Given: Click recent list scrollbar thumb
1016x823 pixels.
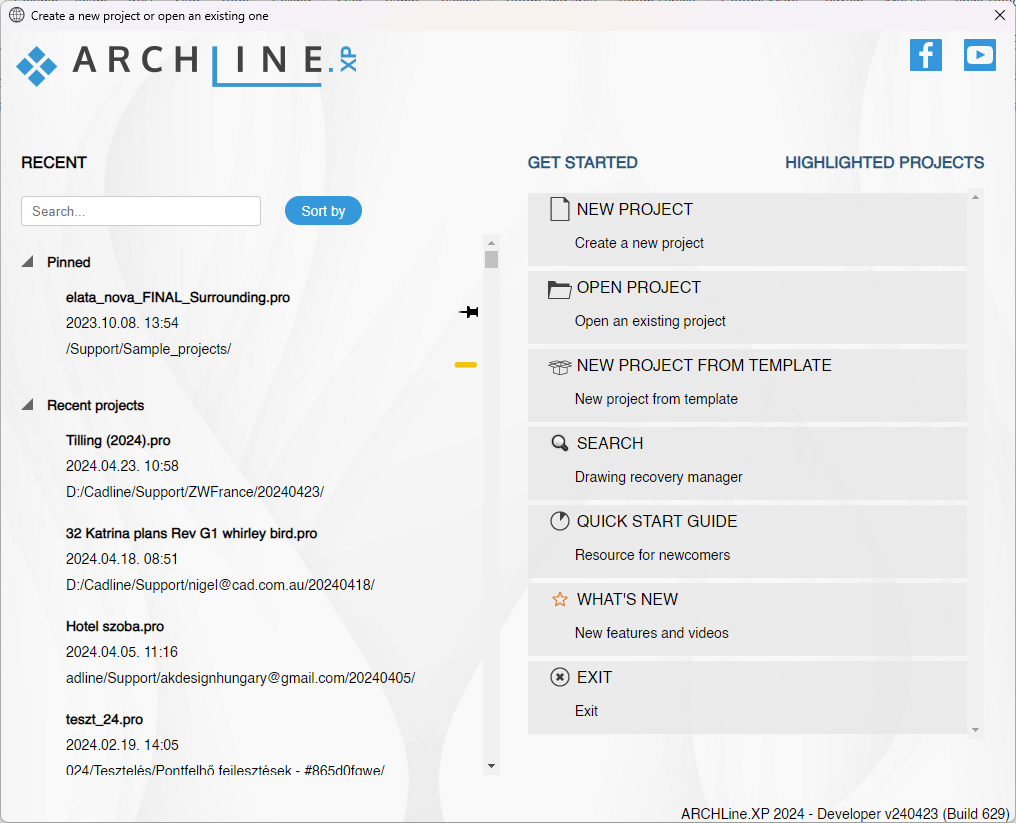Looking at the screenshot, I should click(491, 259).
